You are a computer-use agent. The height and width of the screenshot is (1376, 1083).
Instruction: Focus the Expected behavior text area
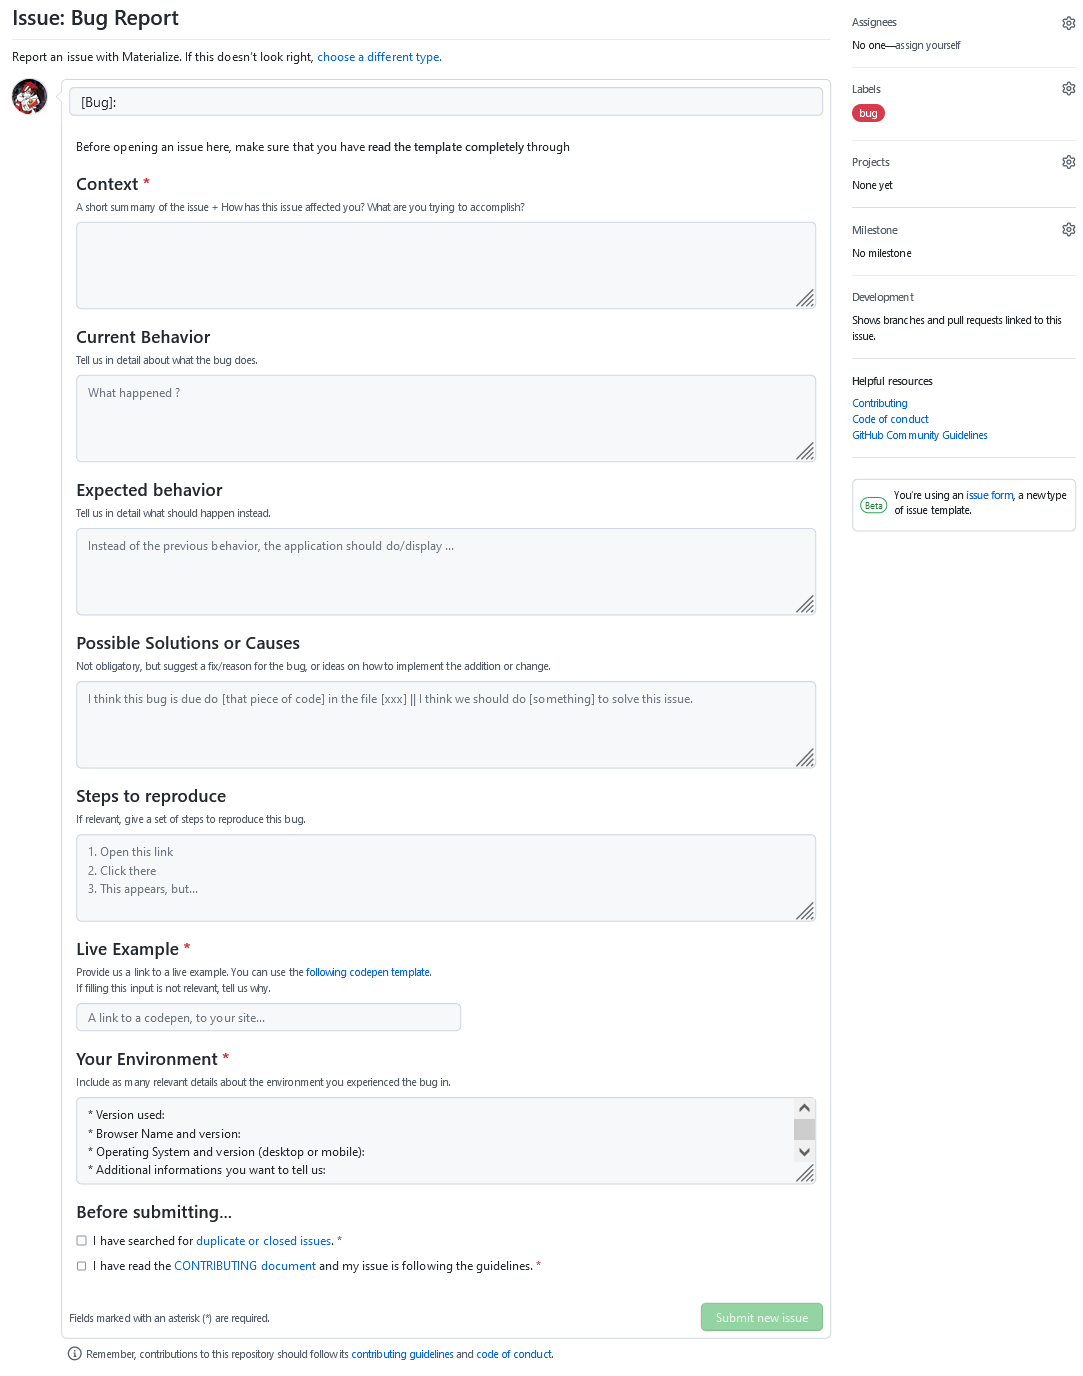pyautogui.click(x=446, y=571)
